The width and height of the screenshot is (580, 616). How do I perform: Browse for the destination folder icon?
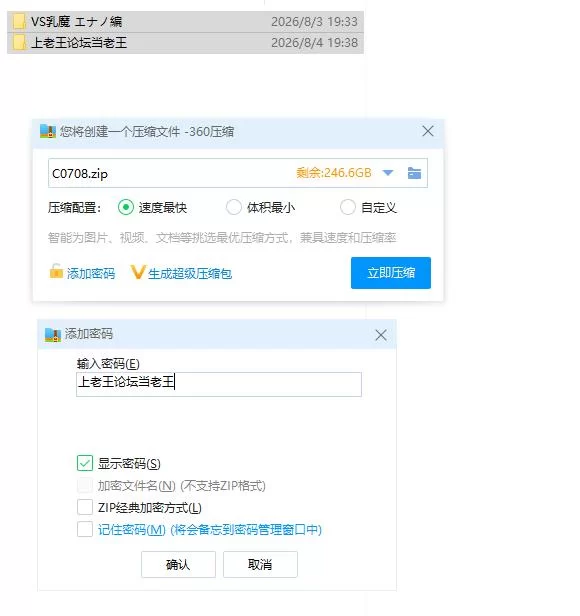(x=414, y=173)
